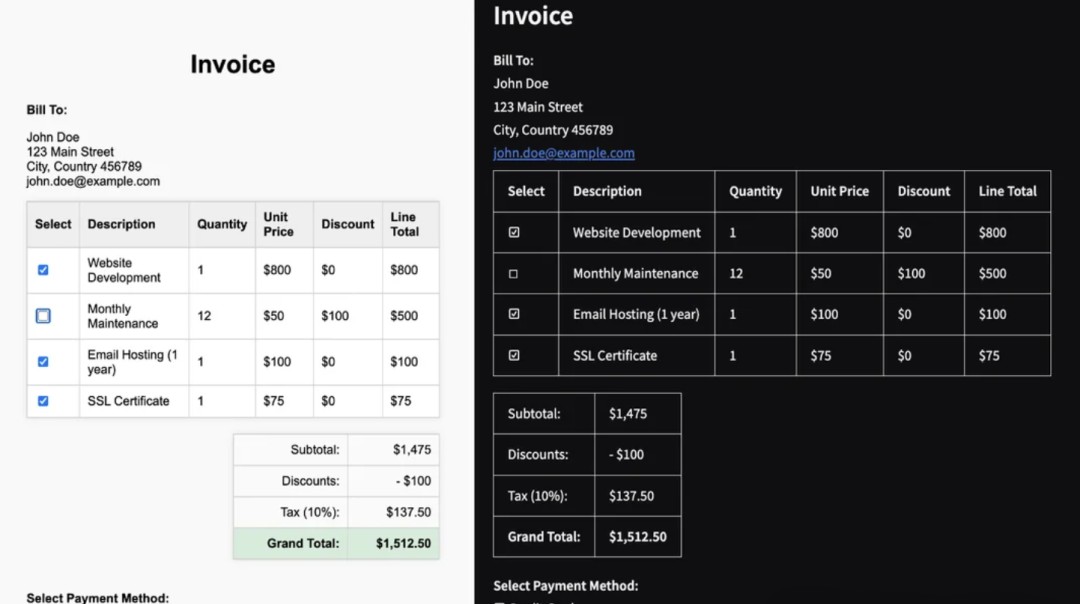The width and height of the screenshot is (1080, 604).
Task: Click the email address in light invoice
Action: click(x=93, y=182)
